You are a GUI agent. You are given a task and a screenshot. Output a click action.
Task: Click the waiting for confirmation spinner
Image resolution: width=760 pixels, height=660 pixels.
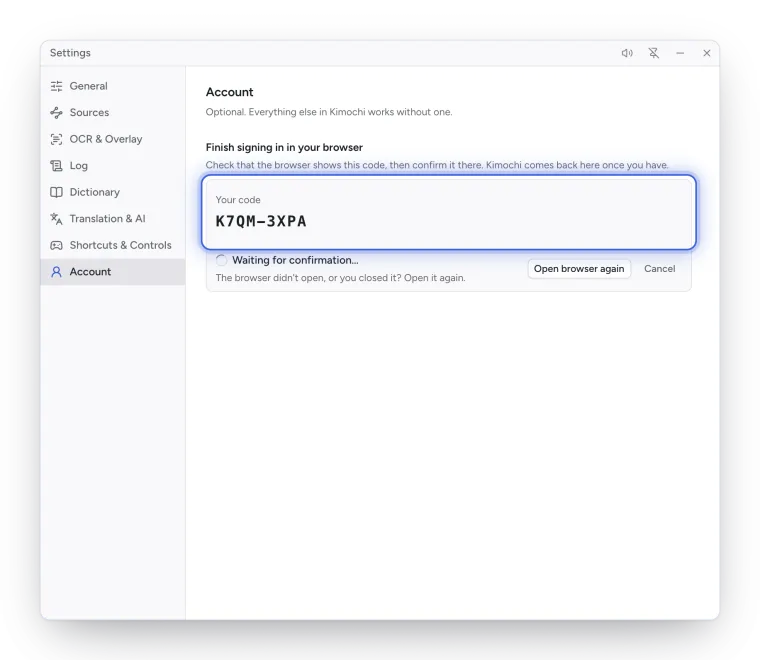click(x=221, y=260)
